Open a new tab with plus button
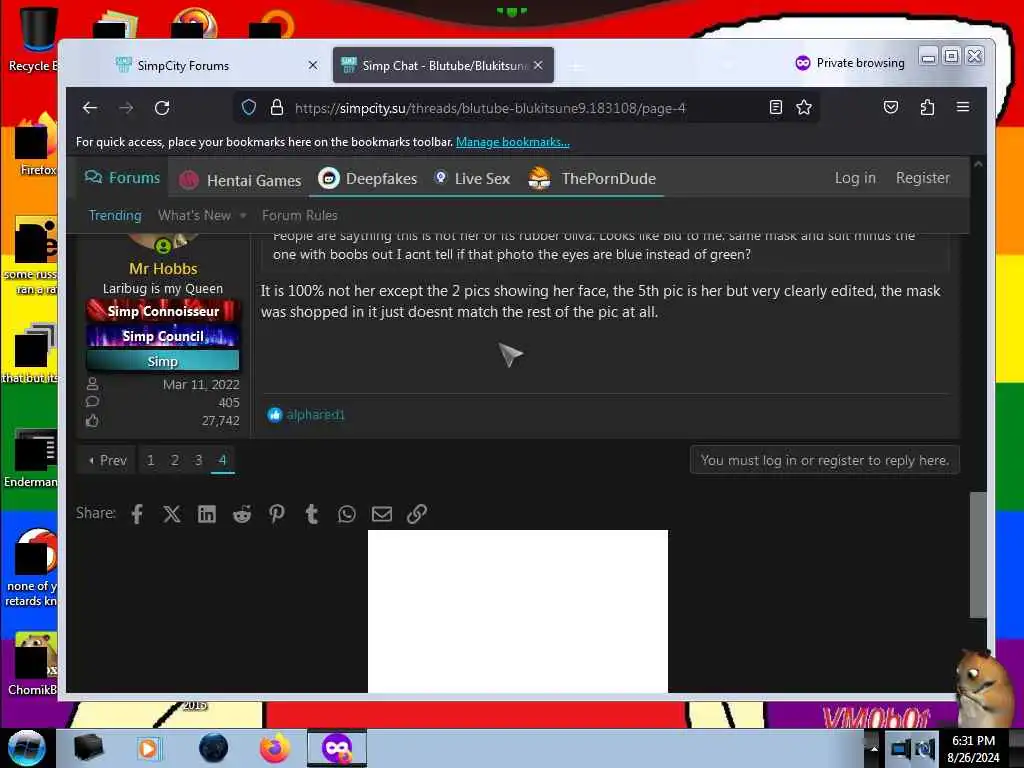This screenshot has width=1024, height=768. [x=576, y=66]
